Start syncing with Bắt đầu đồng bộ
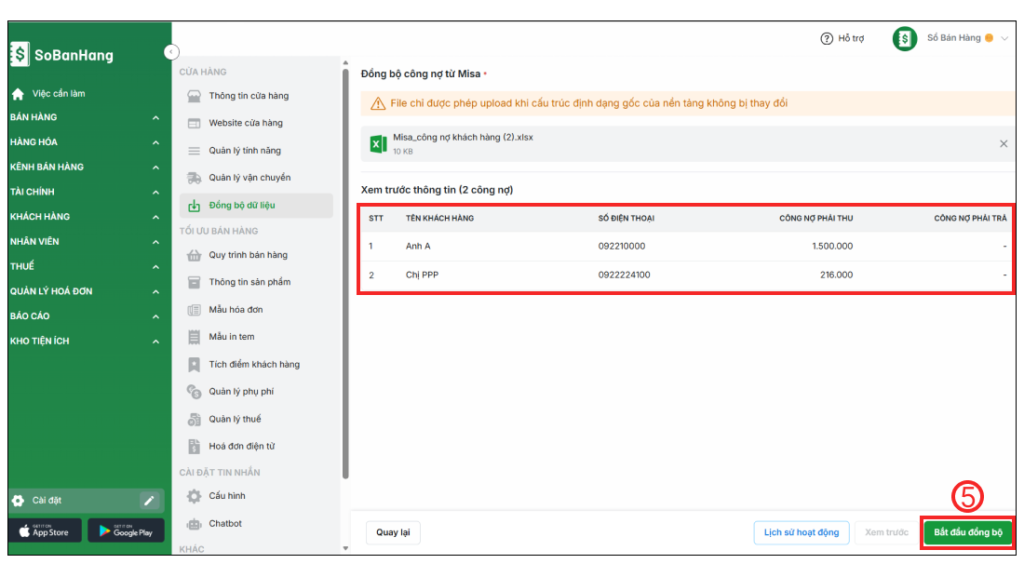Image resolution: width=1024 pixels, height=577 pixels. click(x=967, y=532)
